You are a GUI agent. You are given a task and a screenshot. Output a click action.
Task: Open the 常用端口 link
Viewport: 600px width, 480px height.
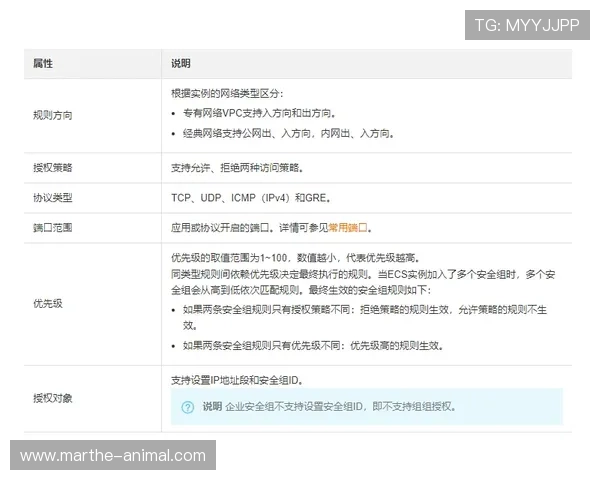coord(347,228)
